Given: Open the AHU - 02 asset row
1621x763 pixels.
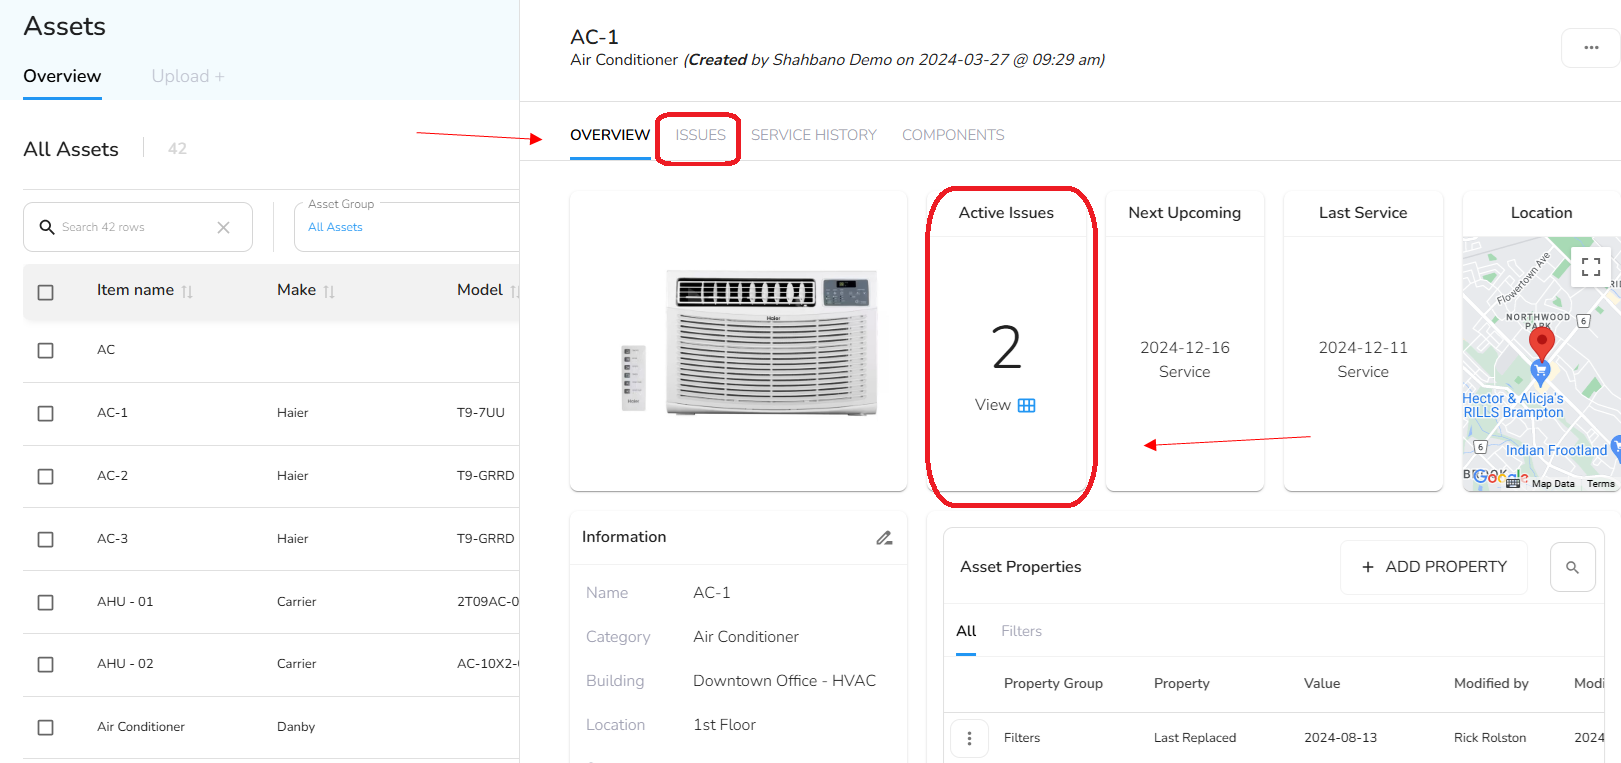Looking at the screenshot, I should [271, 664].
